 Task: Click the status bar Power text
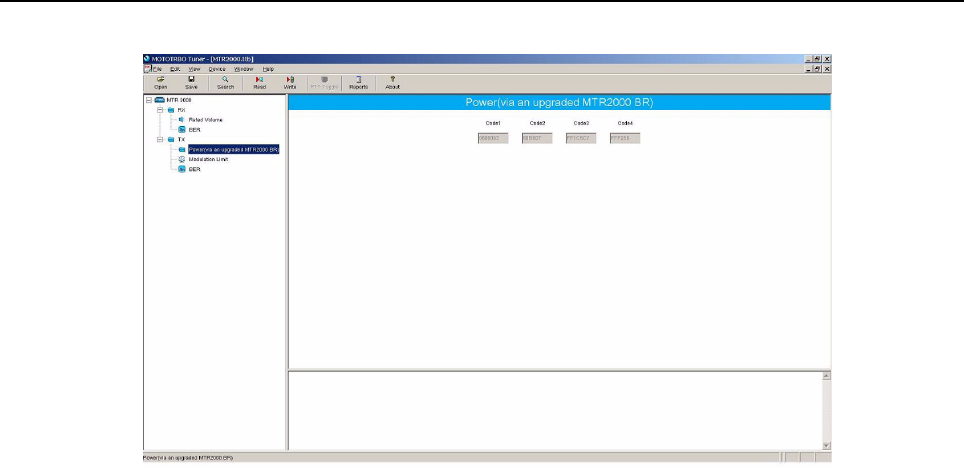(188, 458)
